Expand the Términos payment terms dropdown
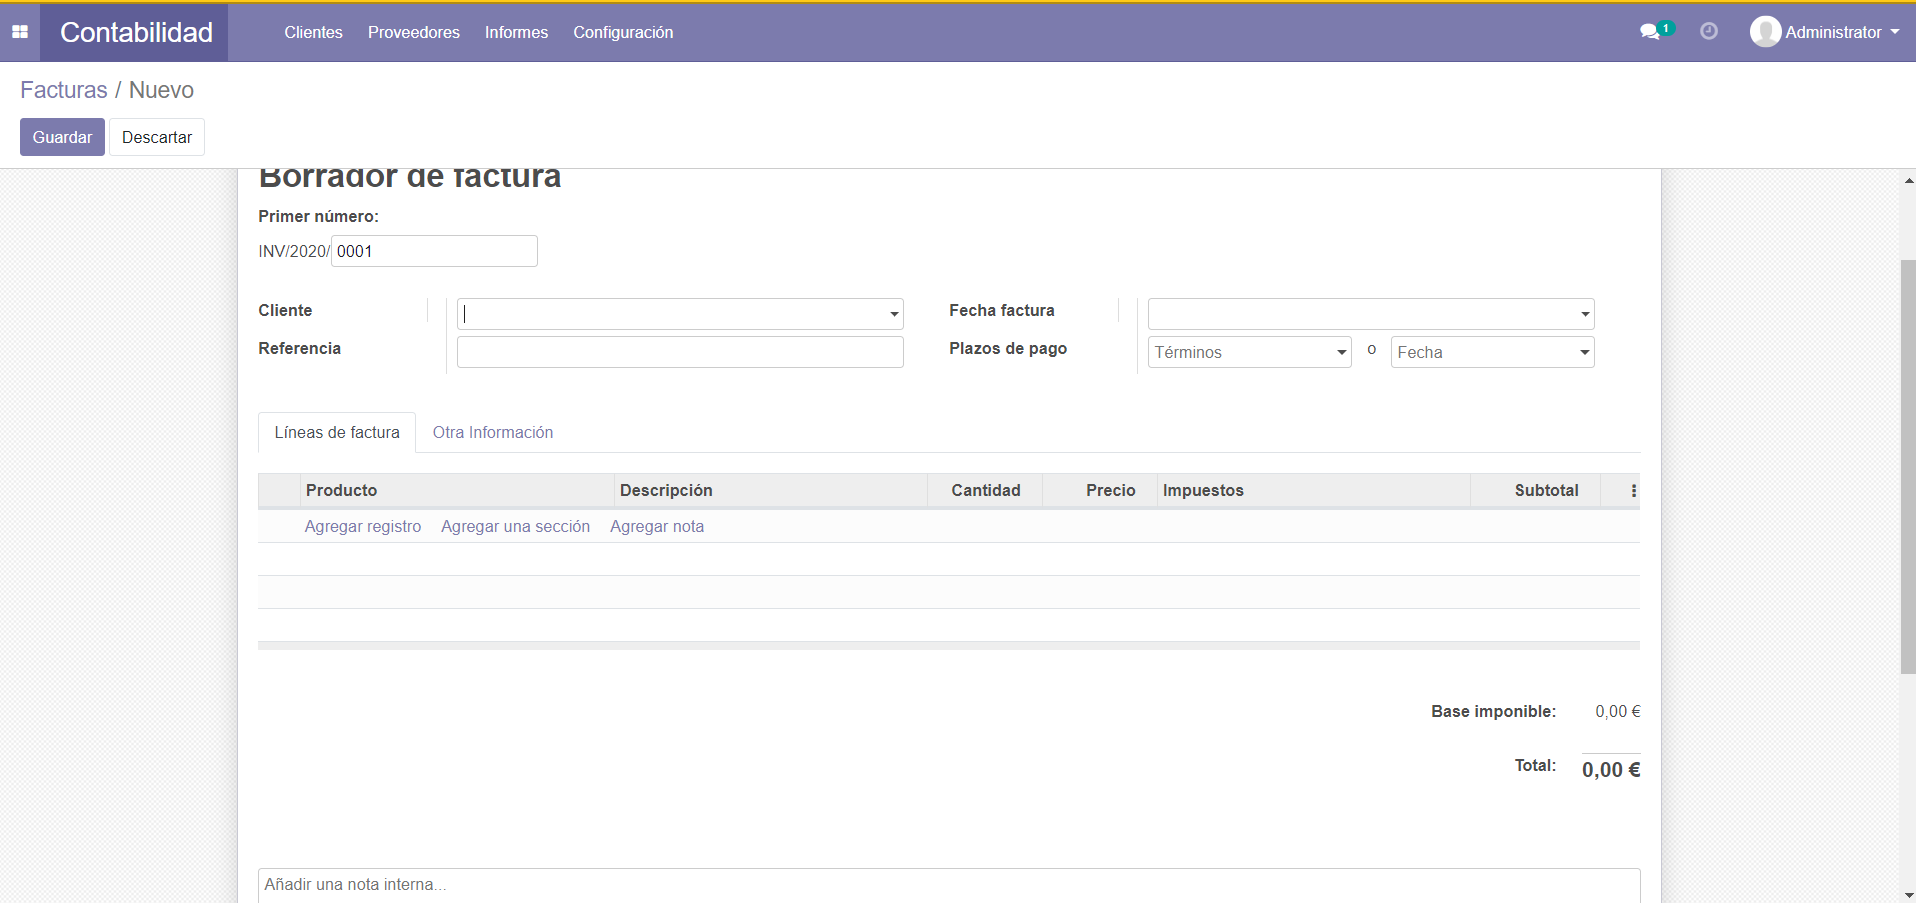 [x=1250, y=352]
